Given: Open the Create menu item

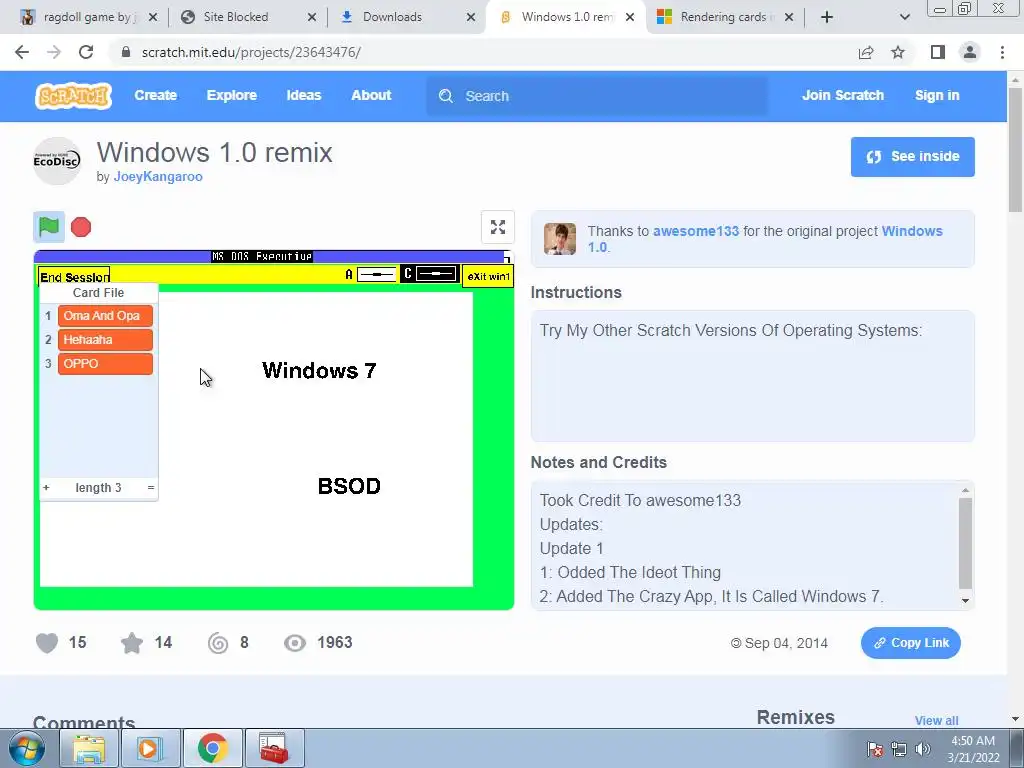Looking at the screenshot, I should (155, 95).
